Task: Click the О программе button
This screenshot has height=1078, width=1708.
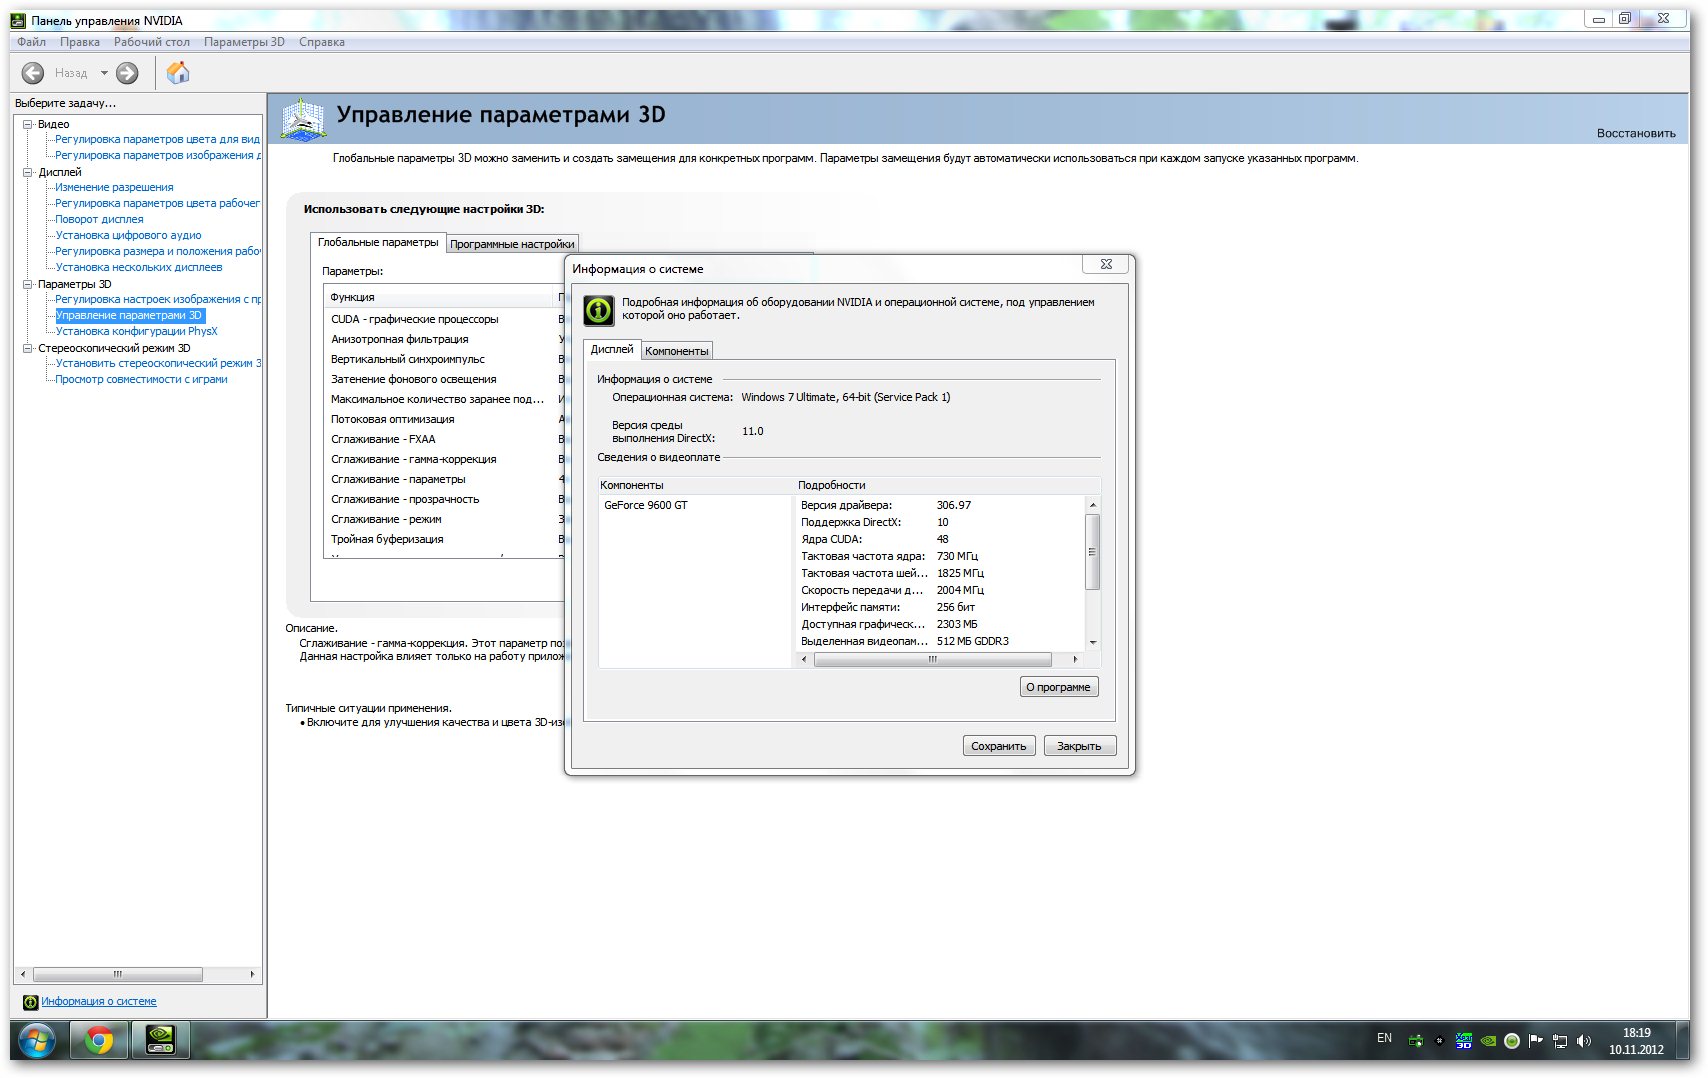Action: 1058,687
